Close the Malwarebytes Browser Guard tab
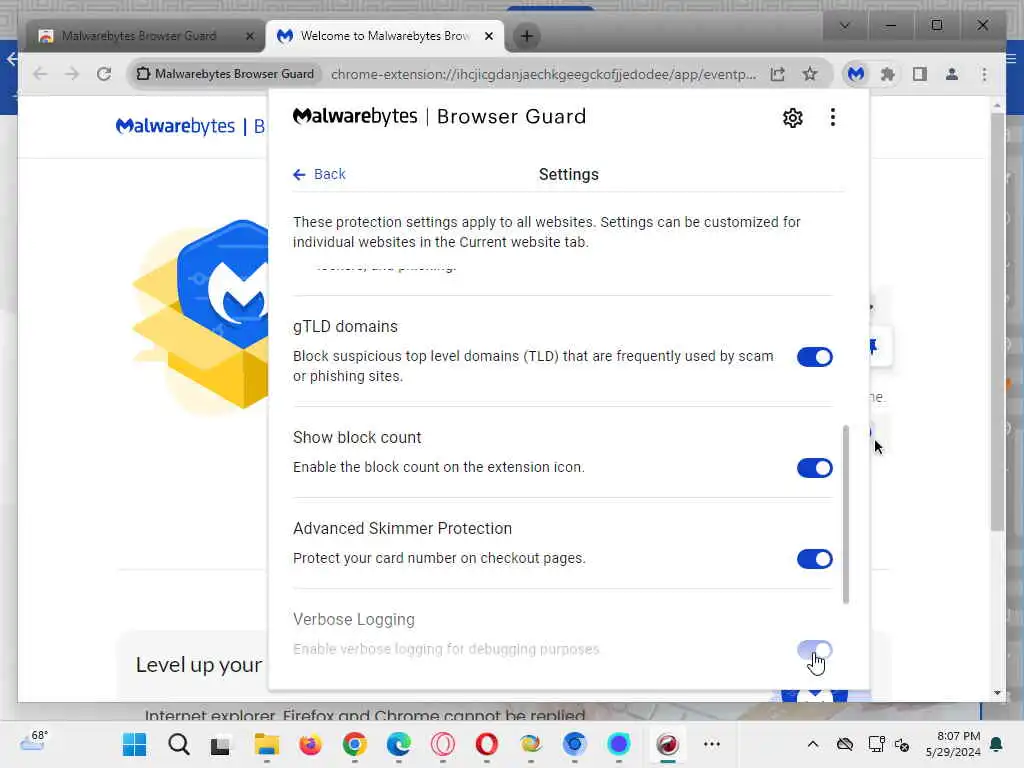Image resolution: width=1024 pixels, height=768 pixels. coord(249,36)
